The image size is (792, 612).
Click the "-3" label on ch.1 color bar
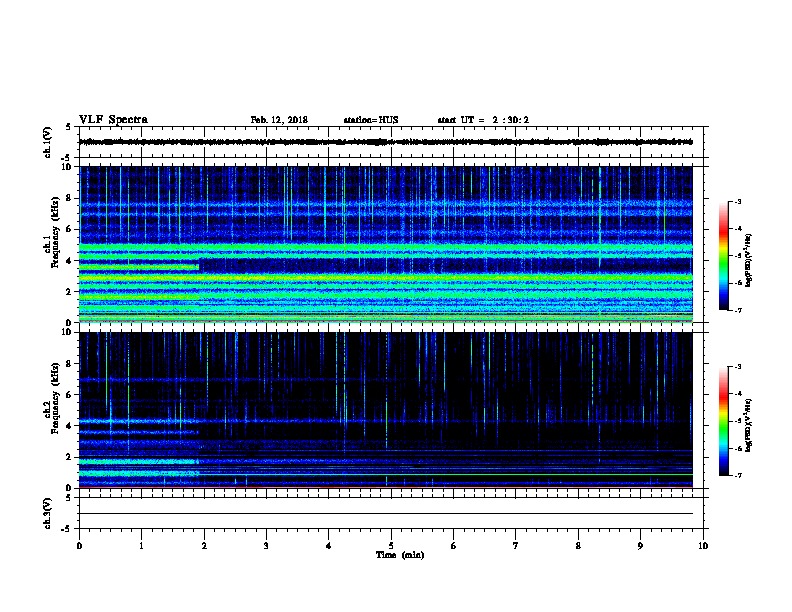click(737, 201)
